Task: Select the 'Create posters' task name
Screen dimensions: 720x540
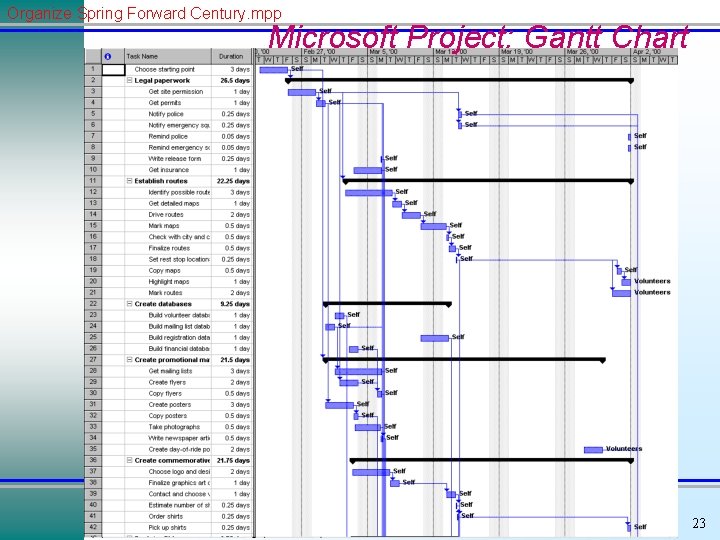Action: 169,405
